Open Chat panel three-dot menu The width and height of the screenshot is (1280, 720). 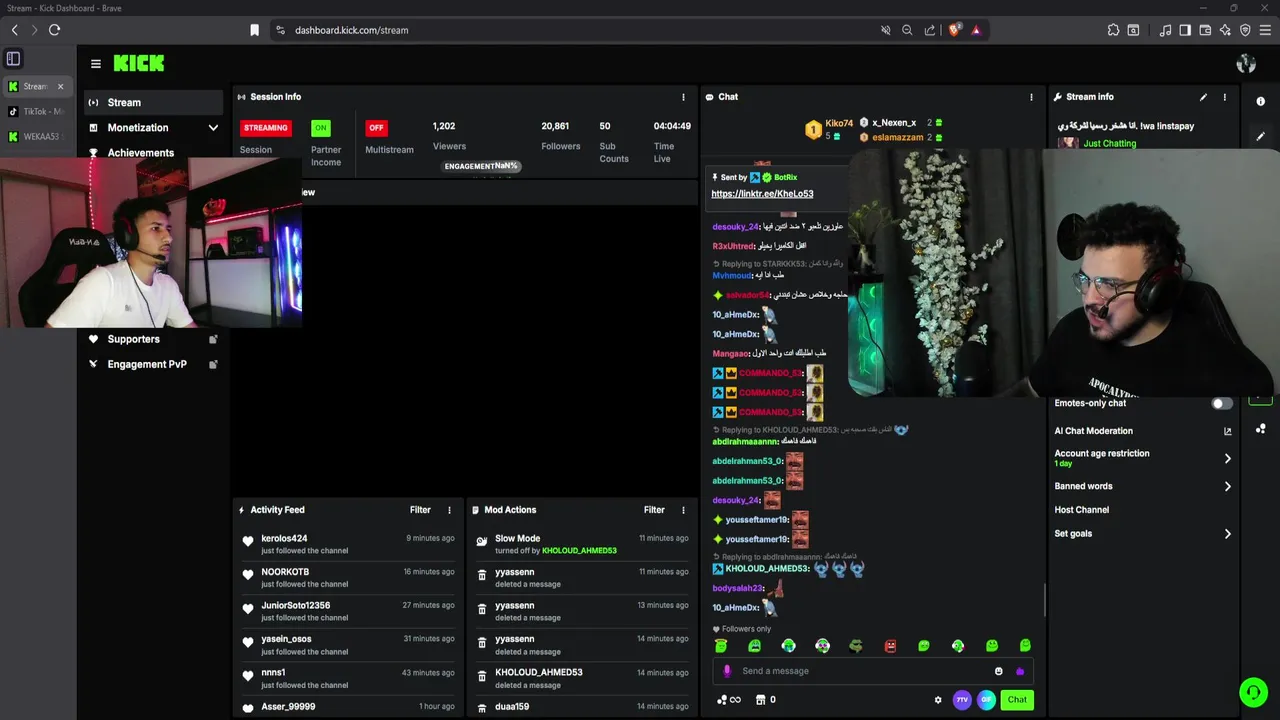pyautogui.click(x=1031, y=97)
